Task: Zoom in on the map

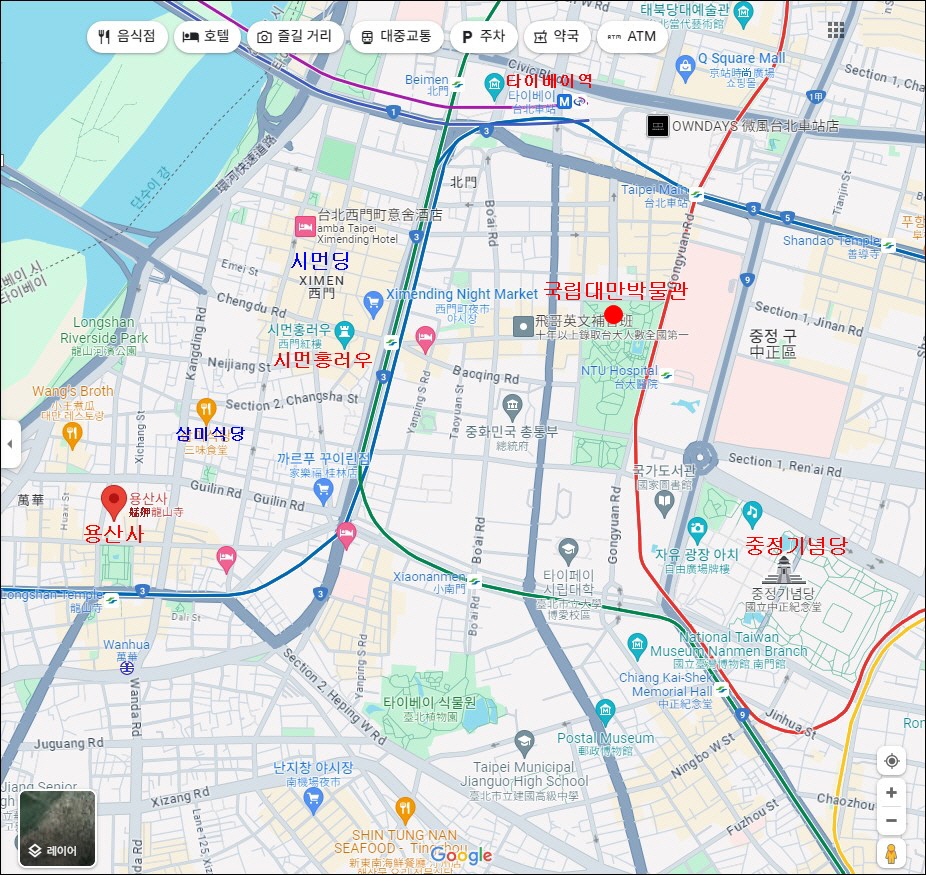Action: coord(891,793)
